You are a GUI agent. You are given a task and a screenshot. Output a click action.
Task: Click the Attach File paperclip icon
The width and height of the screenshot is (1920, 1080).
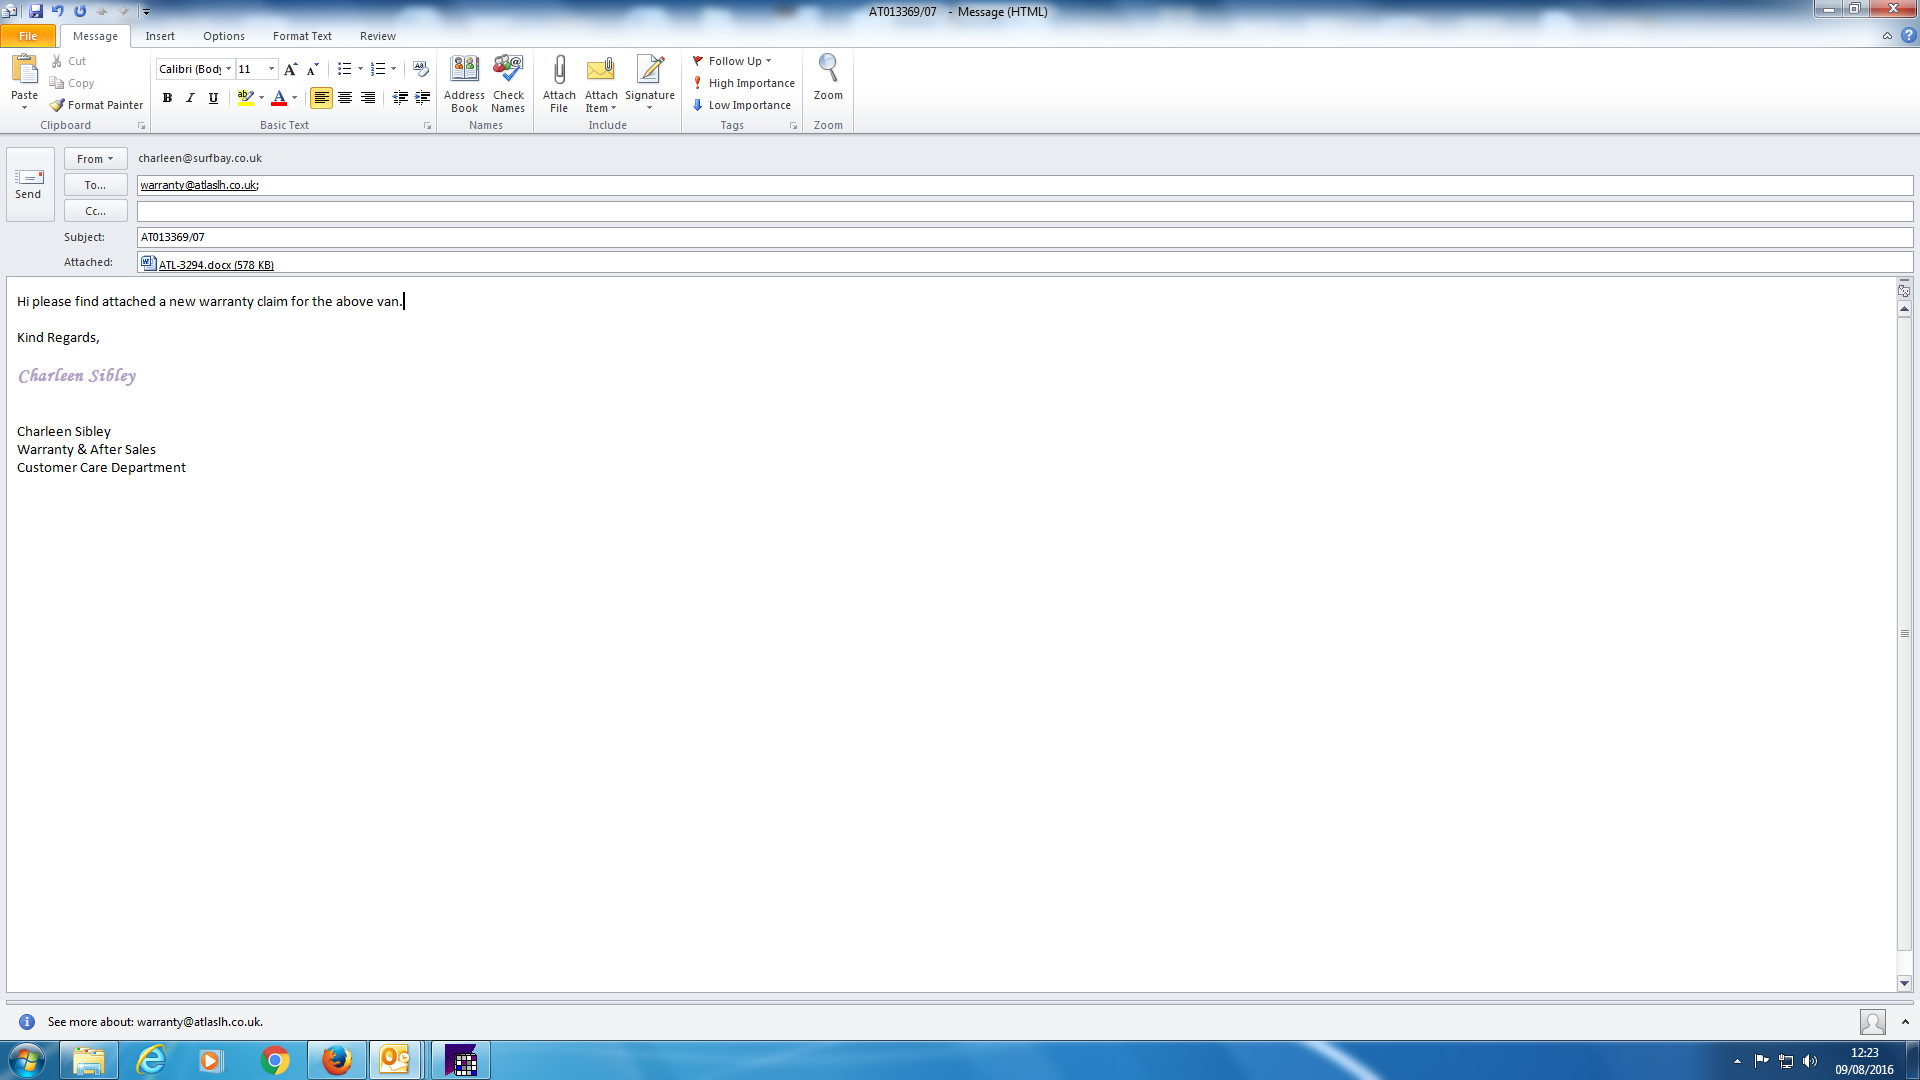click(x=559, y=70)
